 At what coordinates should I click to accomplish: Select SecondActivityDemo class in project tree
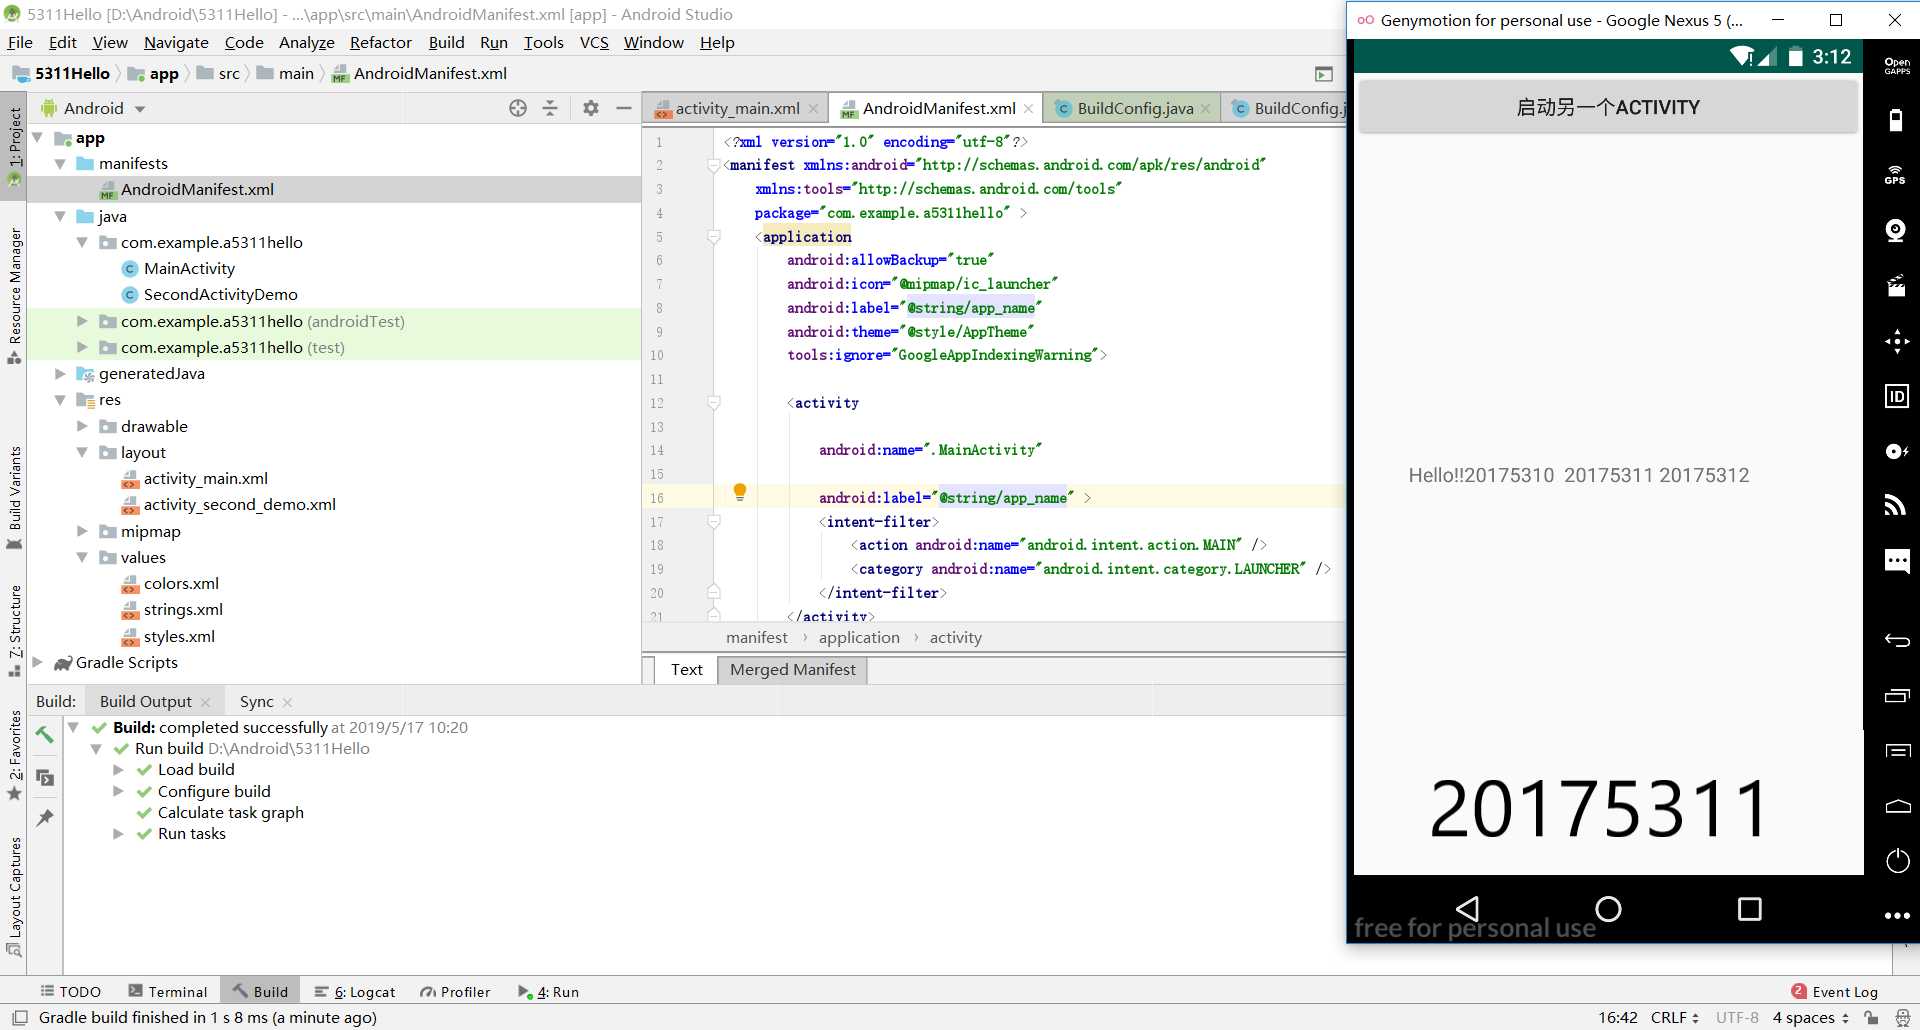(220, 294)
